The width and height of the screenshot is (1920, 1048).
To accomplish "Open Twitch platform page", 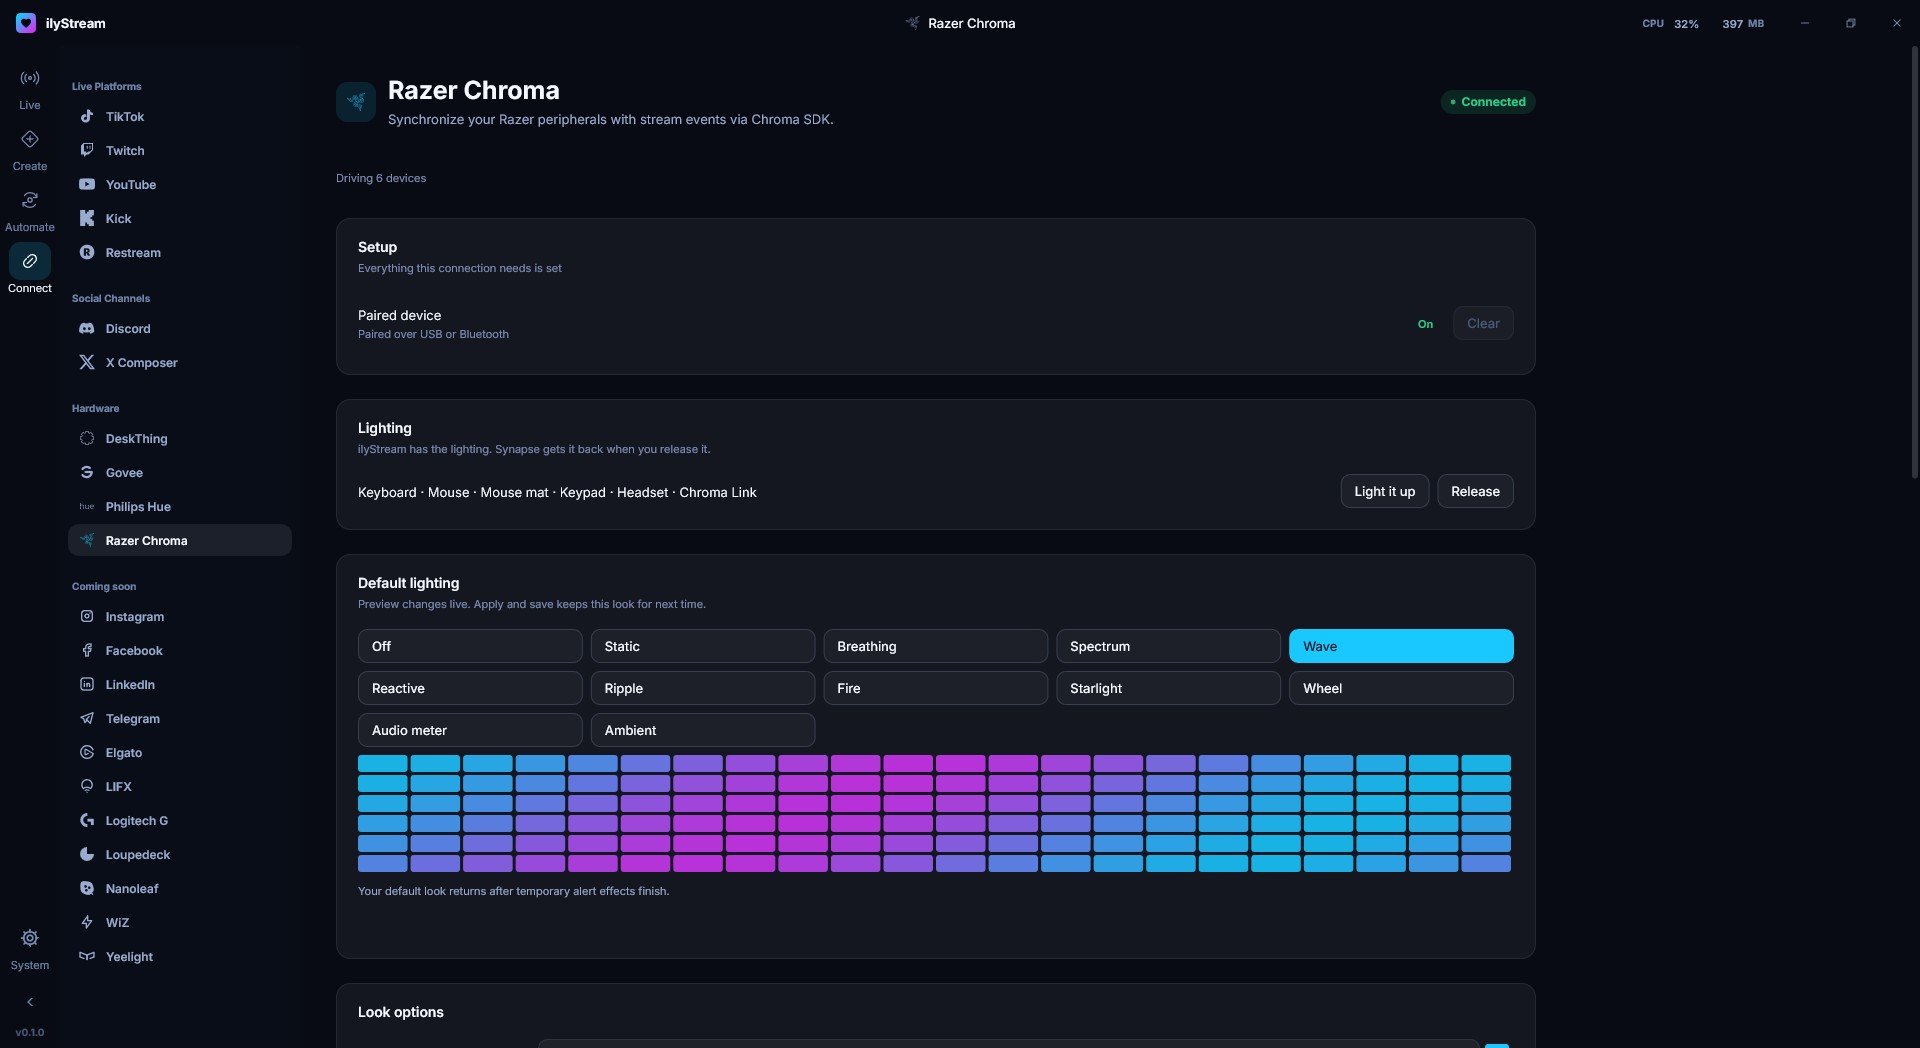I will [180, 150].
